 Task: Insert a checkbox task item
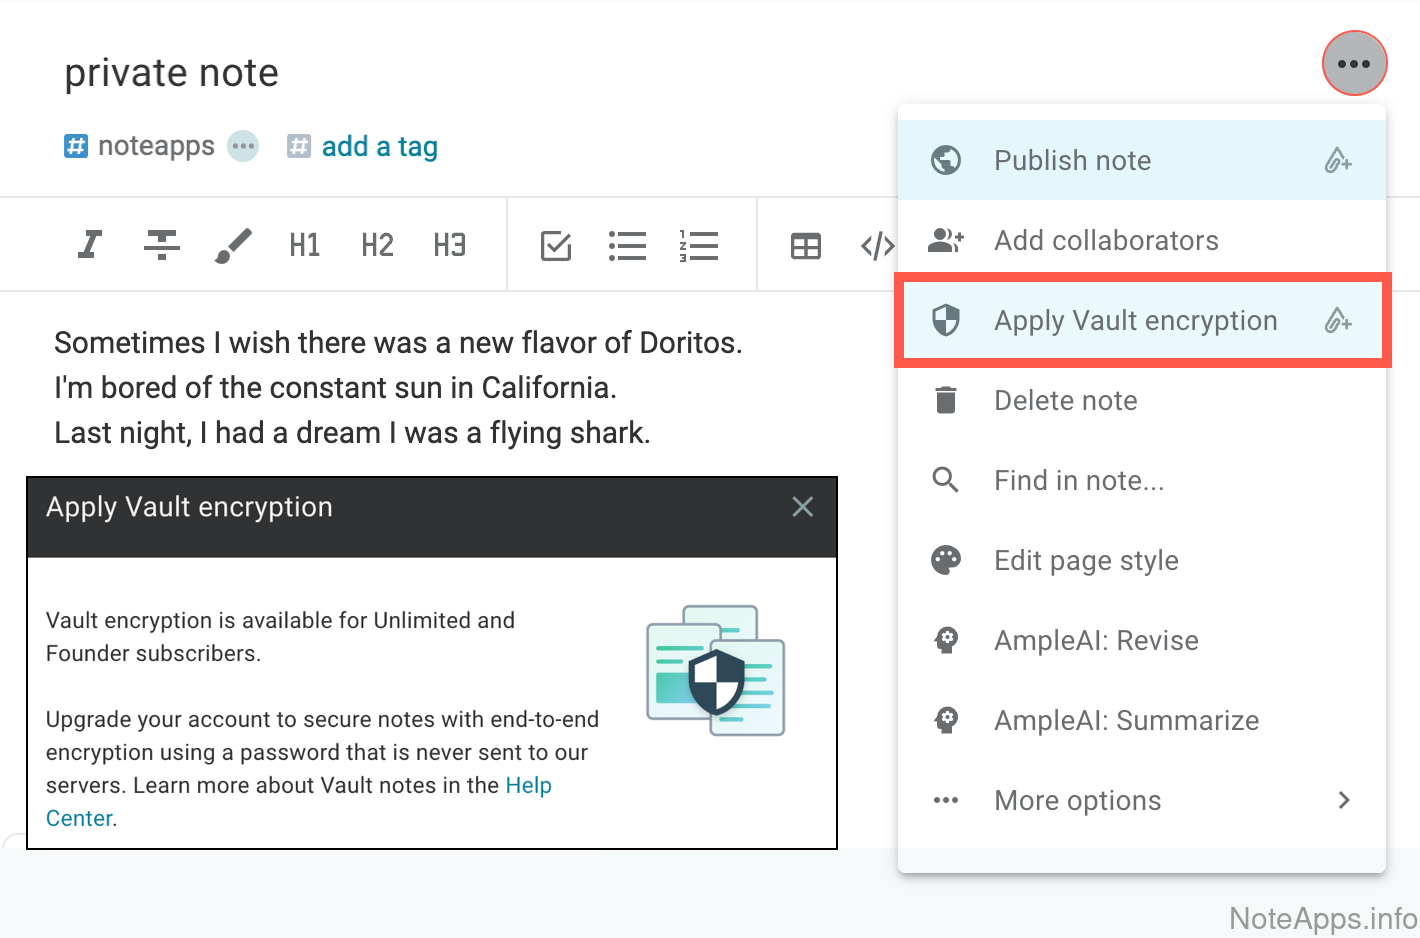(x=556, y=245)
